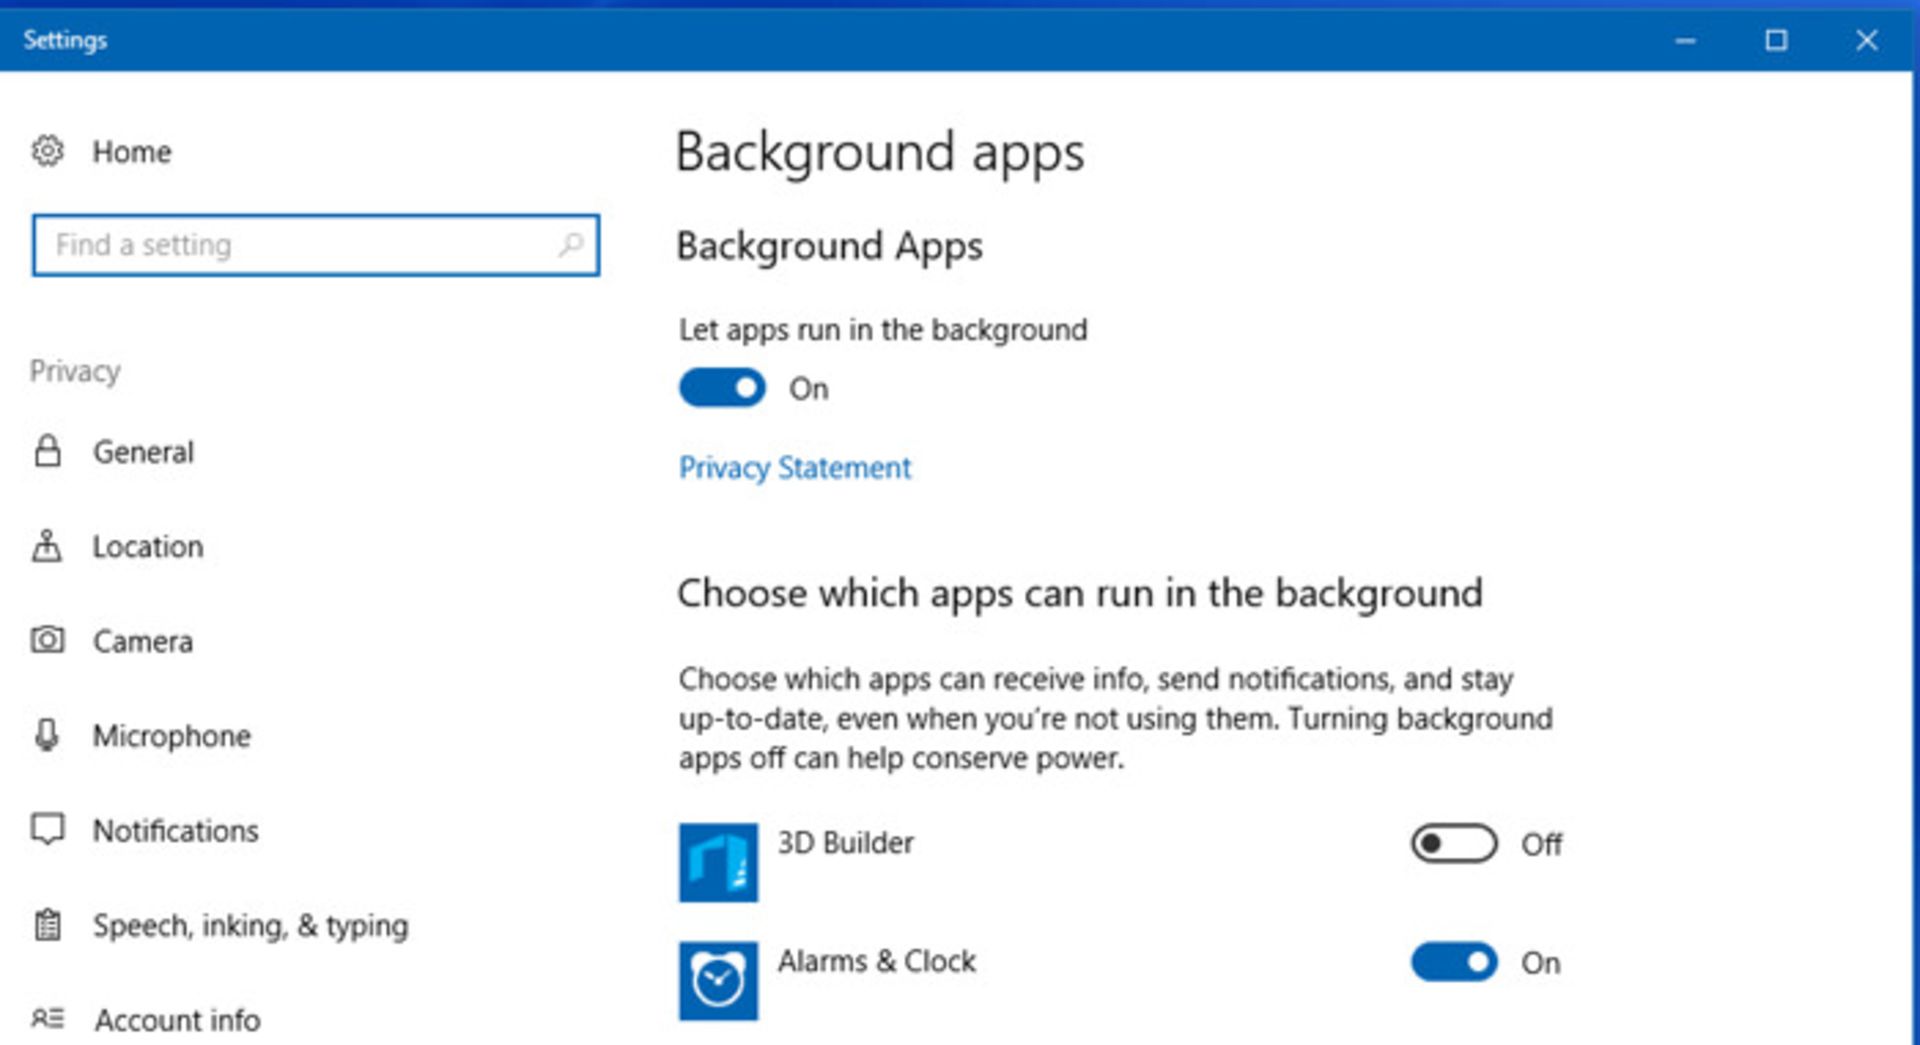This screenshot has height=1045, width=1920.
Task: Minimize the Settings window
Action: point(1686,40)
